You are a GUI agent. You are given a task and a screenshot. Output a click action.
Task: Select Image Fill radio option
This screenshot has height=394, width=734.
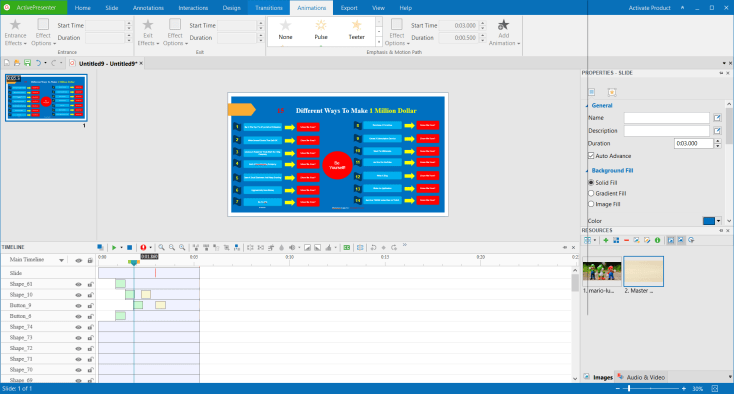coord(591,204)
